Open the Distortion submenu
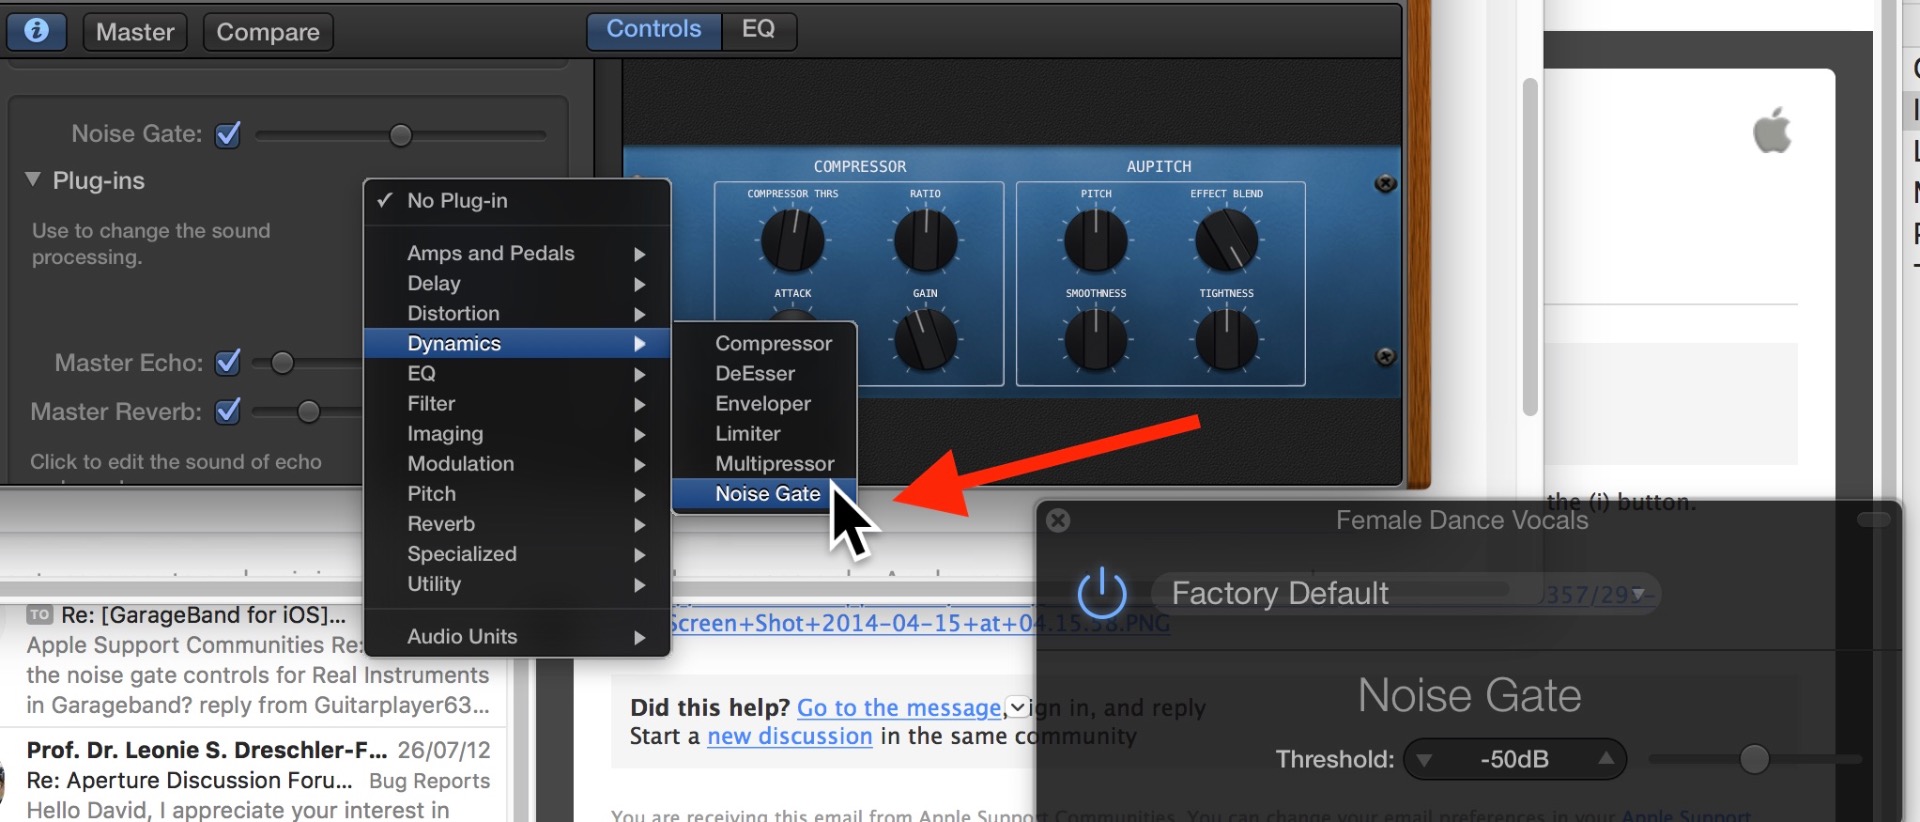Image resolution: width=1920 pixels, height=822 pixels. (x=517, y=313)
